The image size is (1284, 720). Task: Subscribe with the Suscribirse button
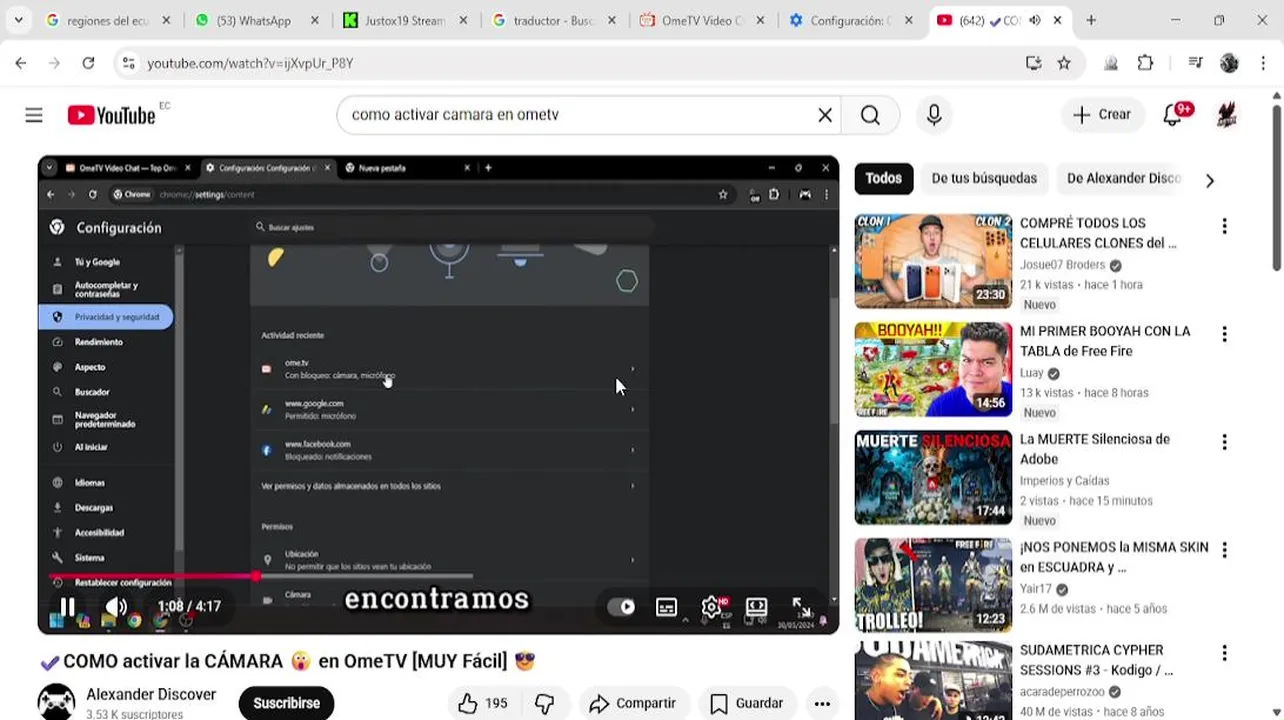286,703
